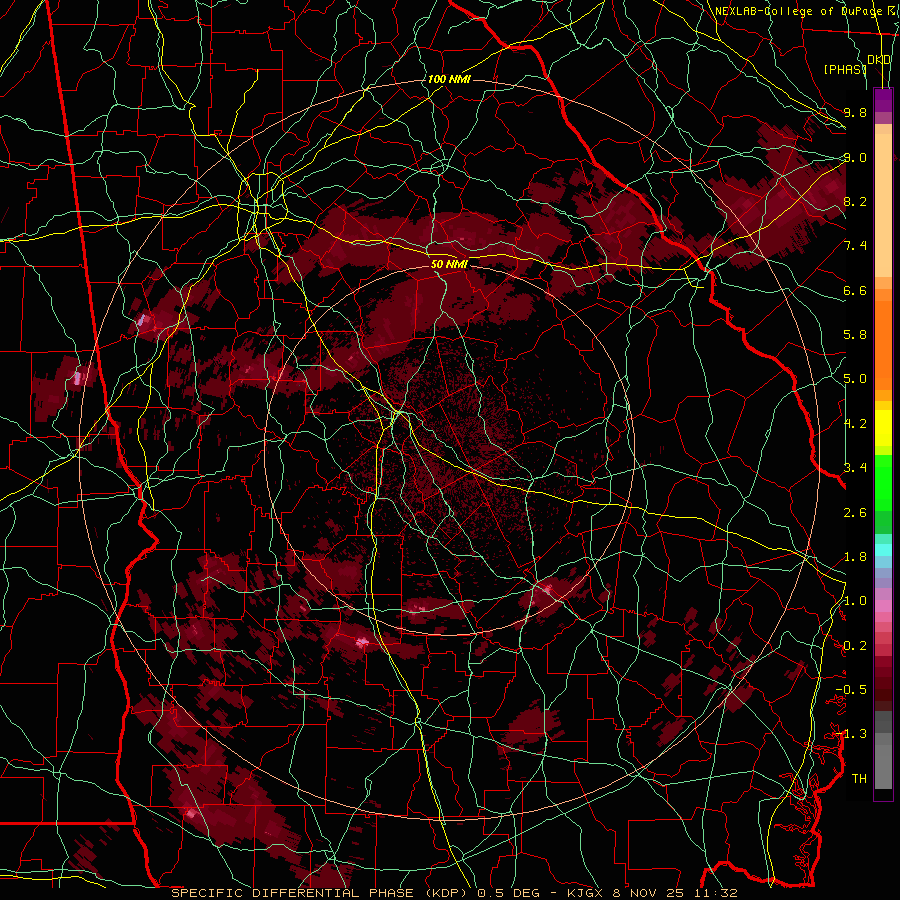Click the 5.8 legend value
This screenshot has height=900, width=900.
pos(855,335)
